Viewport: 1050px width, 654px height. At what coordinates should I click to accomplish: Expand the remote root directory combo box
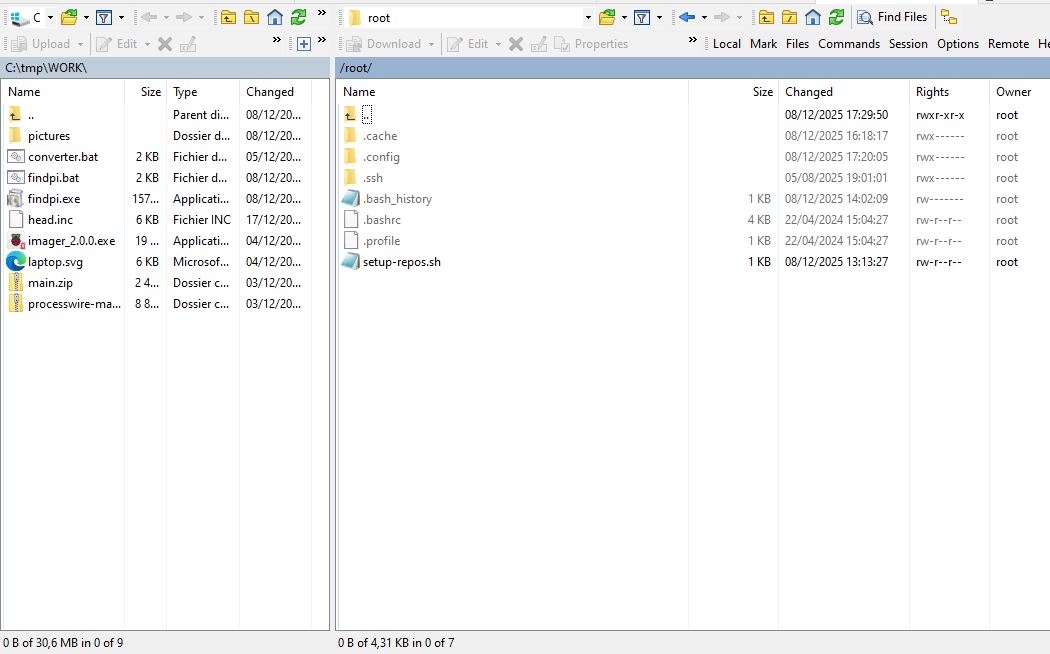pos(588,17)
